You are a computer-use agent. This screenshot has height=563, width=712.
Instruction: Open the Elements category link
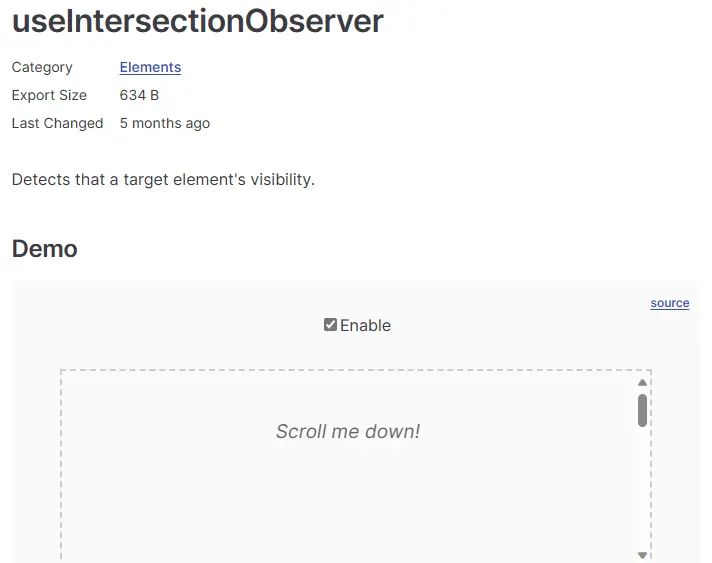coord(150,68)
